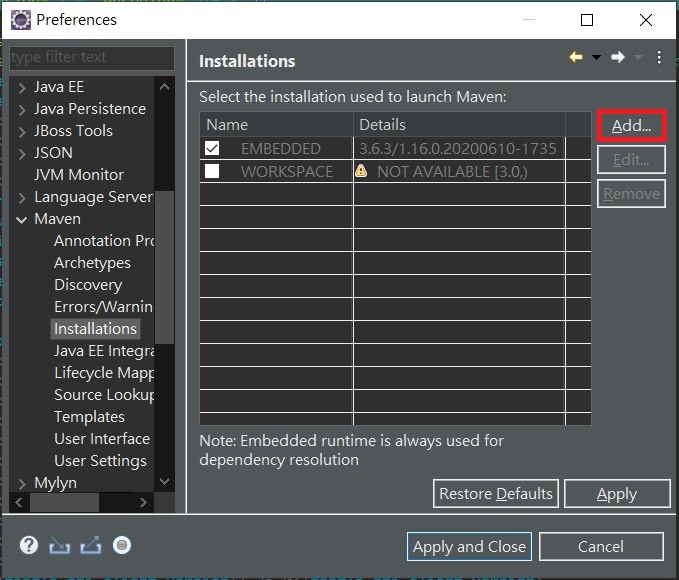The height and width of the screenshot is (580, 679).
Task: Open the Errors/Warnings preference page
Action: (x=103, y=307)
